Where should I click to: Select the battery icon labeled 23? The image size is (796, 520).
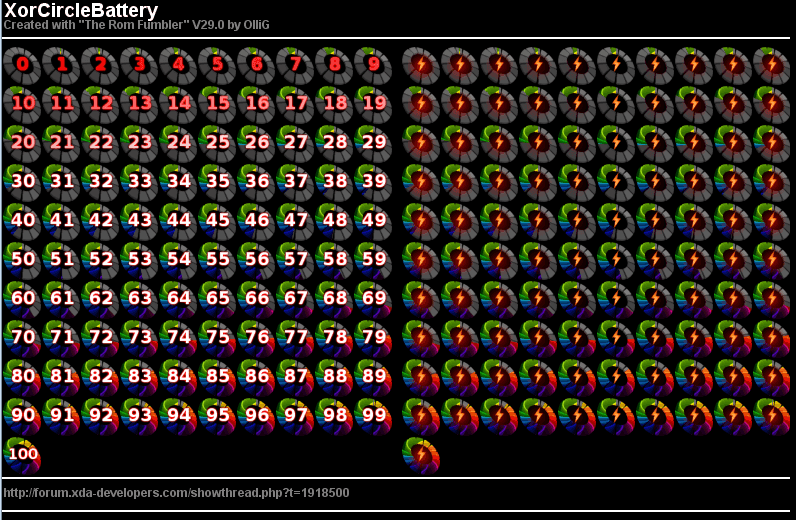(139, 144)
